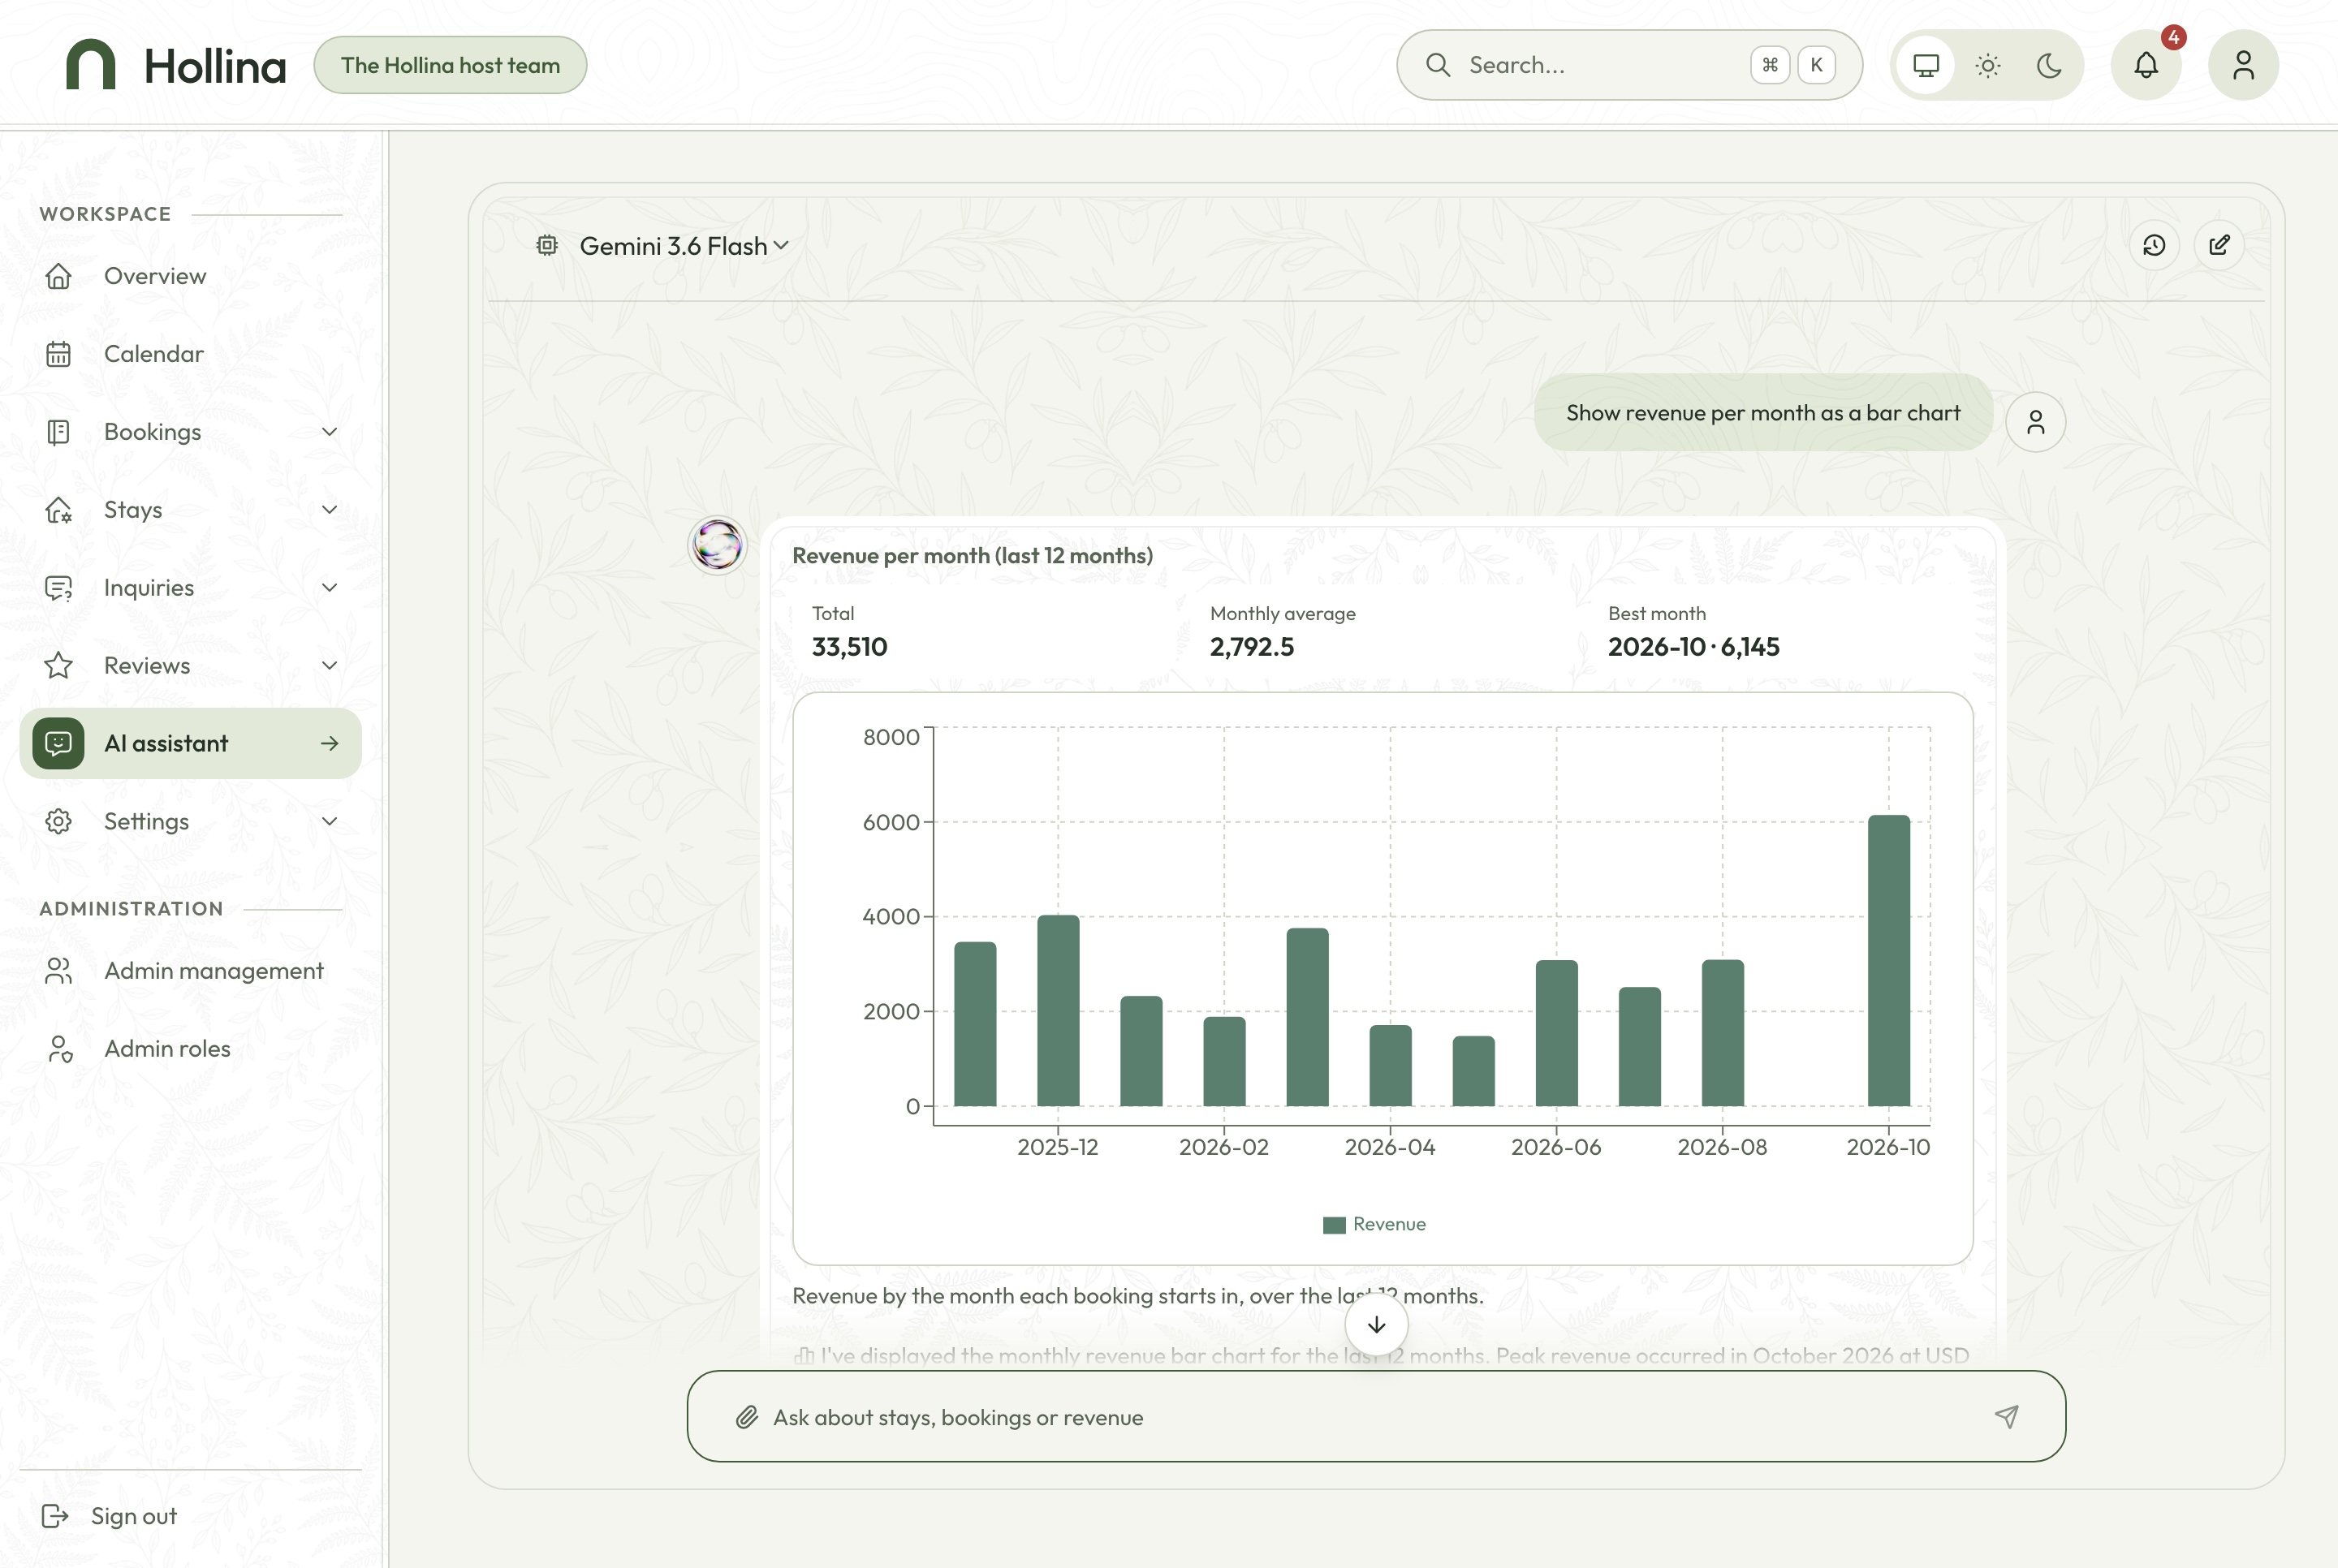Open the Overview page
The height and width of the screenshot is (1568, 2338).
pos(190,276)
